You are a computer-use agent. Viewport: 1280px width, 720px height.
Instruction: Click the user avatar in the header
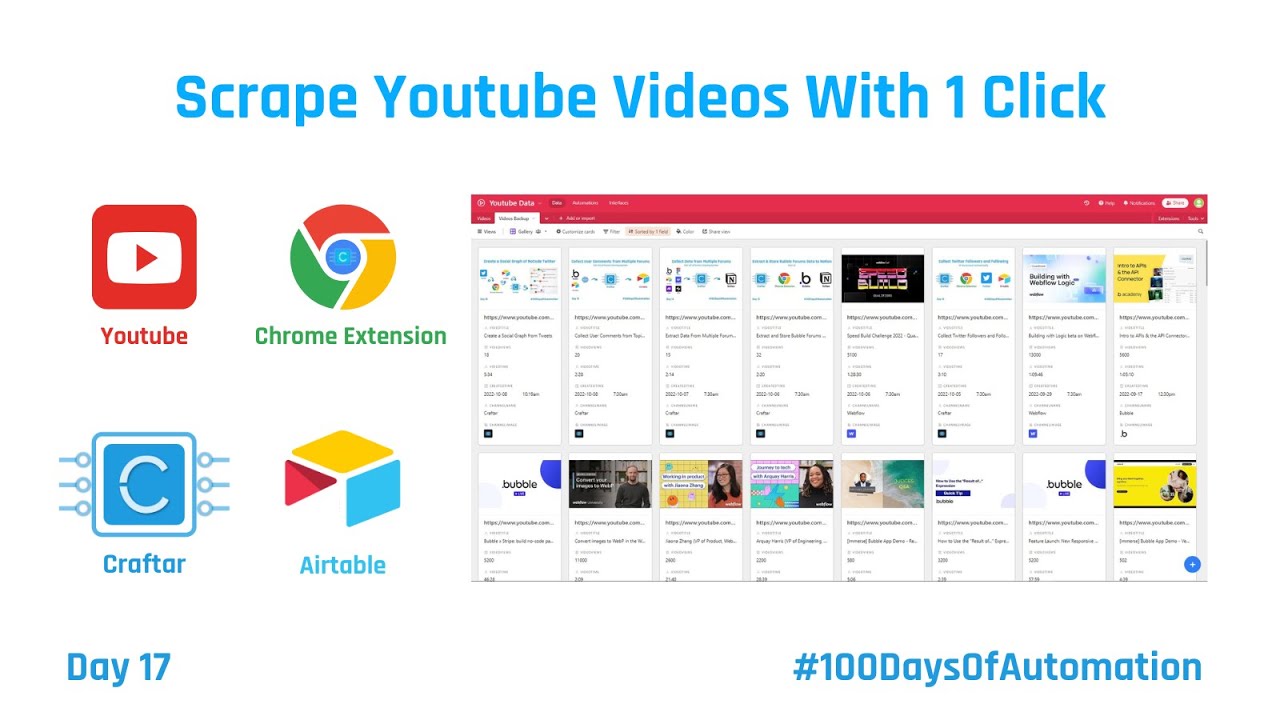(1199, 203)
